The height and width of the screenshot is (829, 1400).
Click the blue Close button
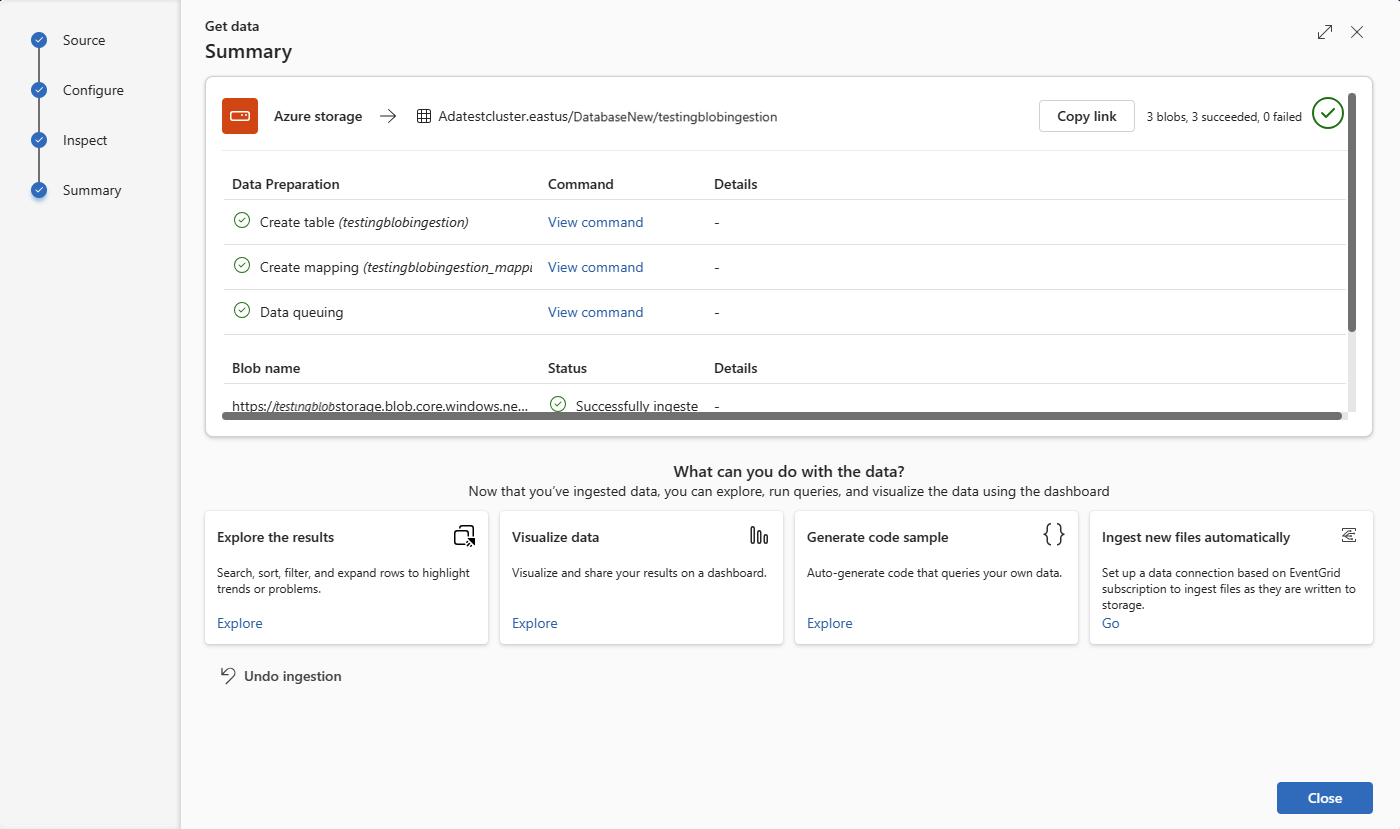coord(1325,798)
